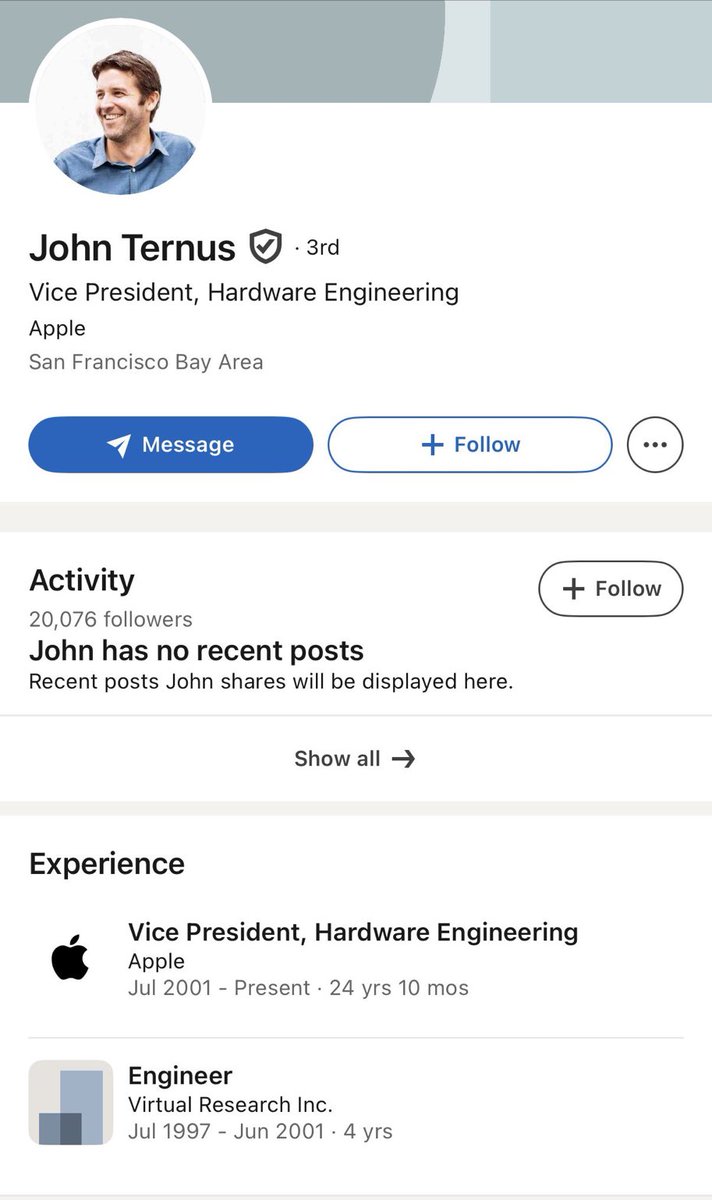
Task: Show all activity
Action: (x=356, y=759)
